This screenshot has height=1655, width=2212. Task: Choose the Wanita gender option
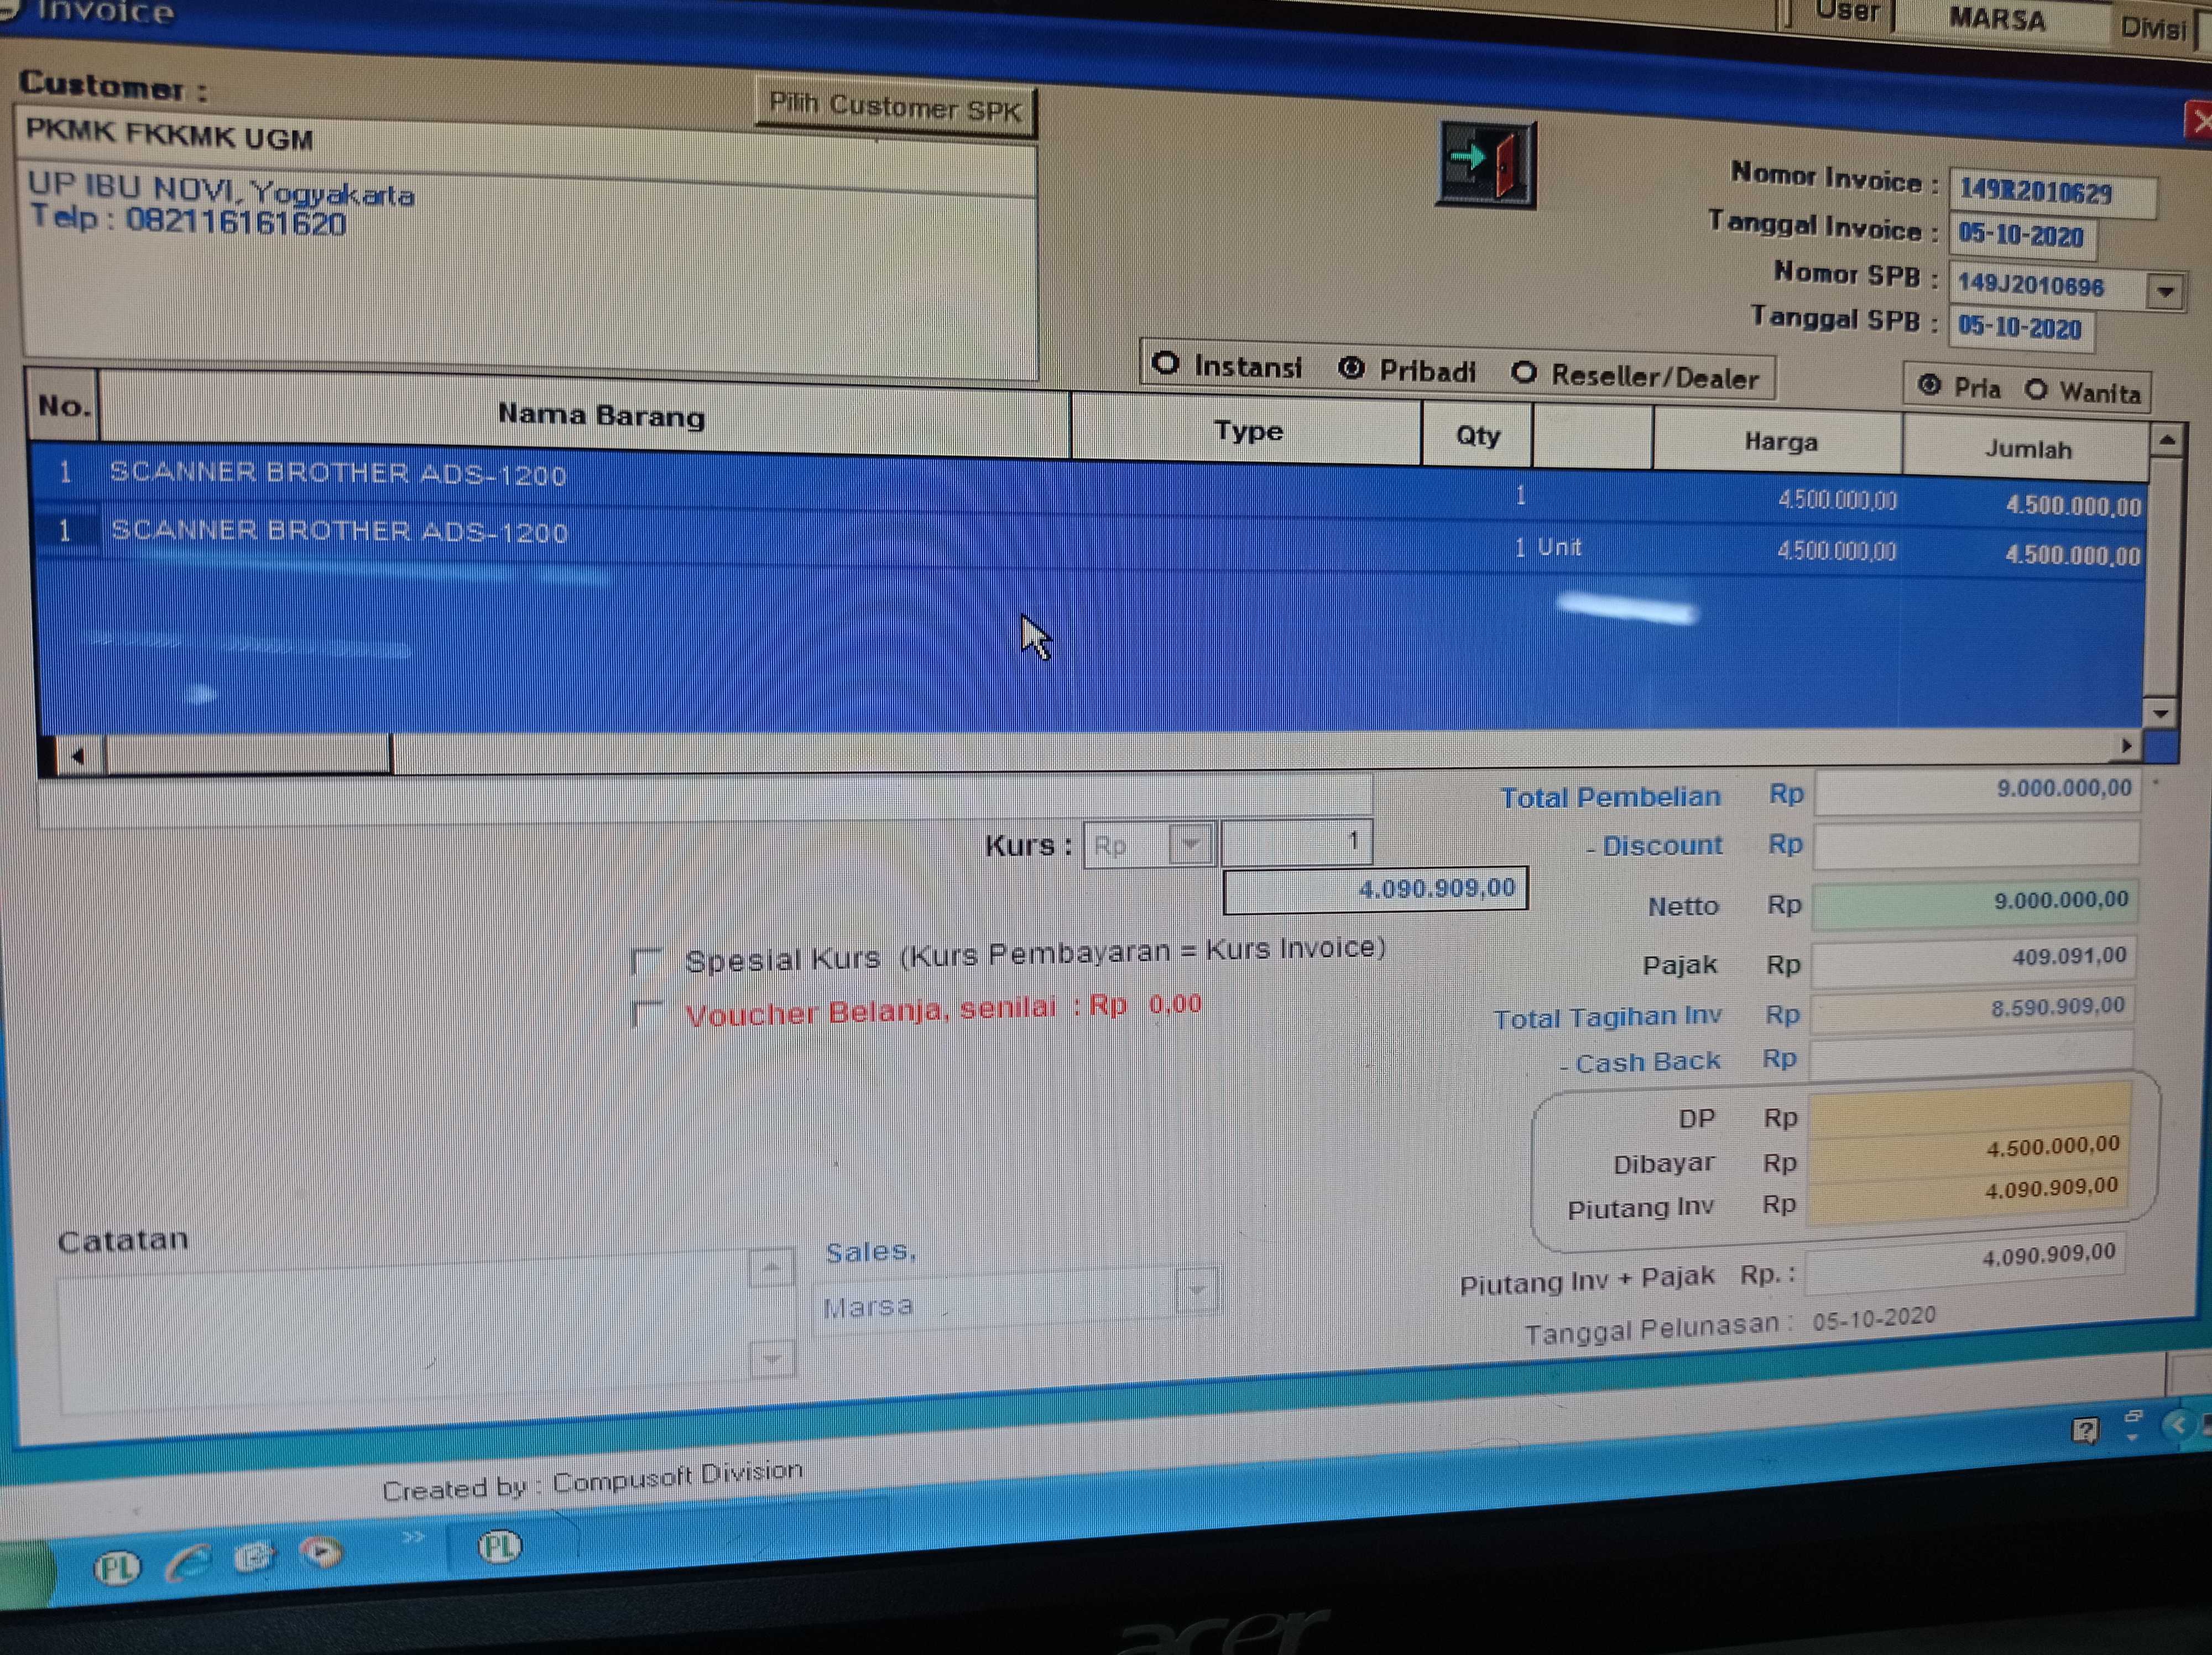2036,389
